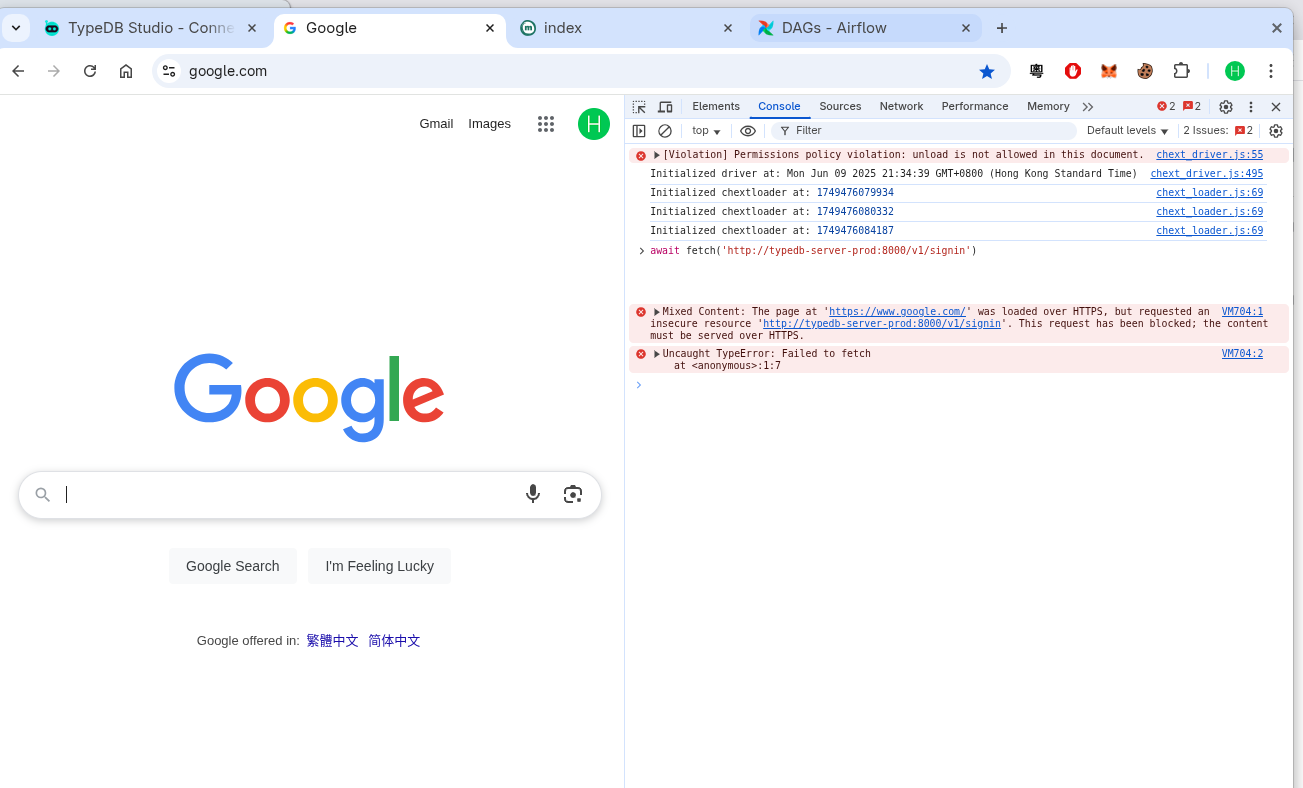This screenshot has width=1303, height=788.
Task: Open DevTools settings gear
Action: pyautogui.click(x=1226, y=107)
